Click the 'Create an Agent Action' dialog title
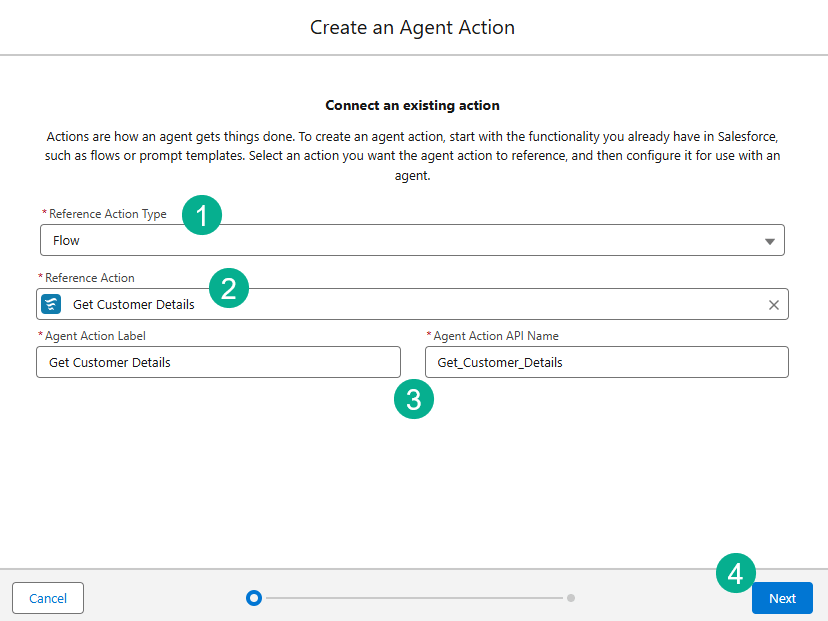The image size is (828, 621). coord(412,27)
